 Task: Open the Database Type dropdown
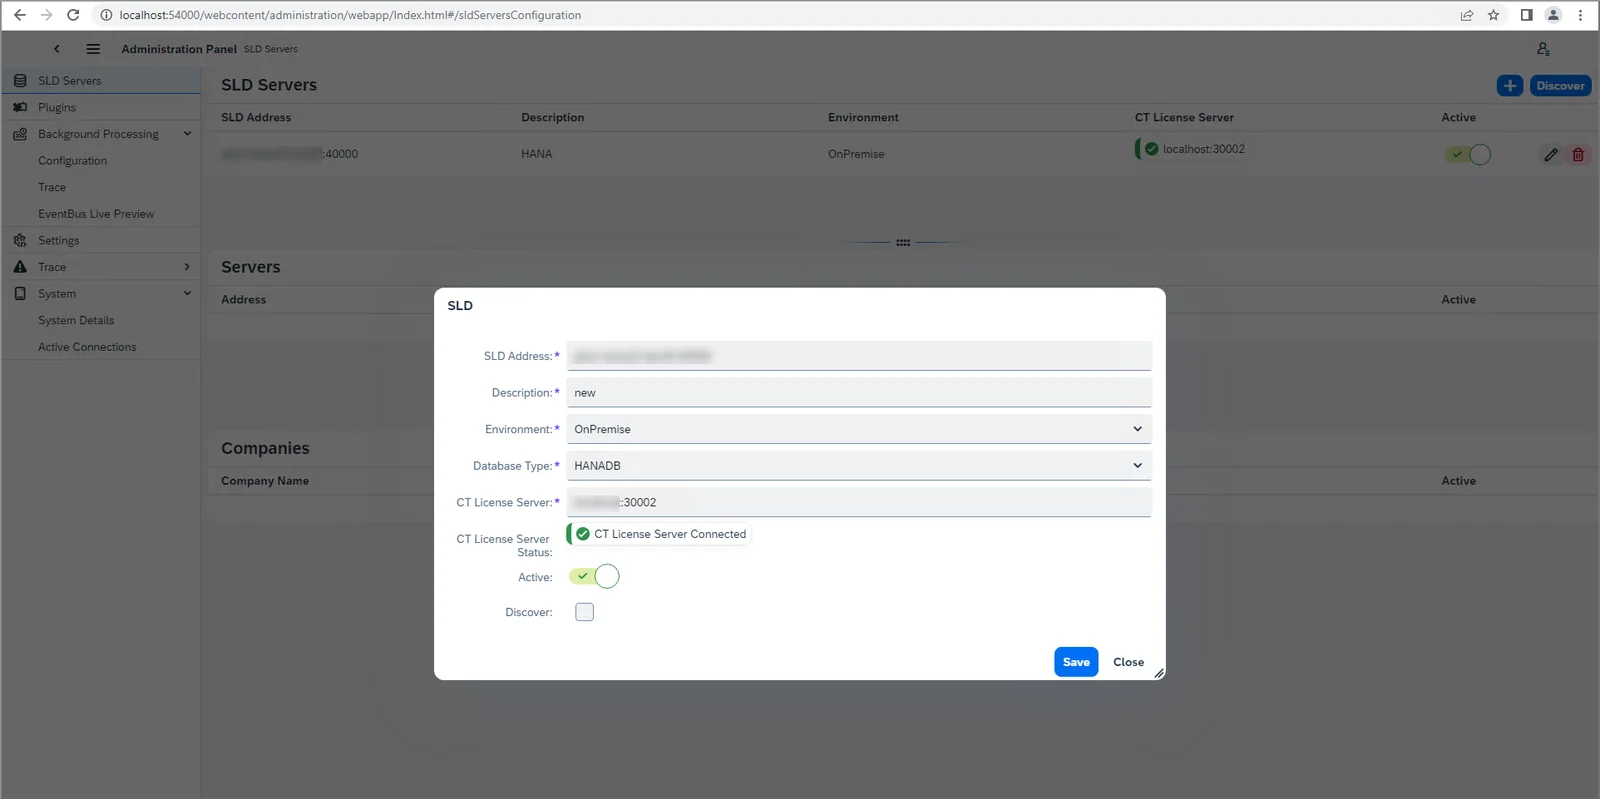click(859, 466)
